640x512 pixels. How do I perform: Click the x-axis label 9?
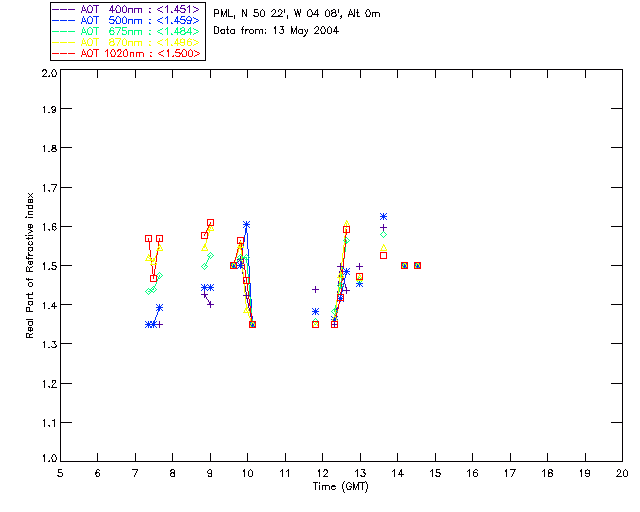[210, 473]
